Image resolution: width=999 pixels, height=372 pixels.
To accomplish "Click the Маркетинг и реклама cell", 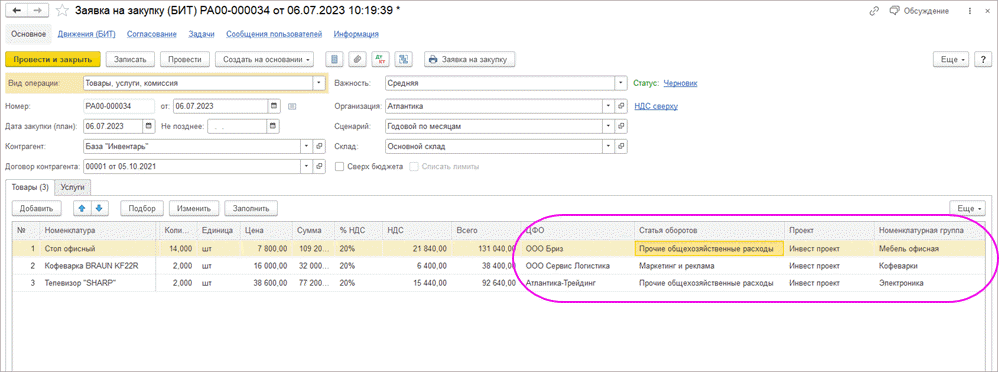I will tap(710, 266).
